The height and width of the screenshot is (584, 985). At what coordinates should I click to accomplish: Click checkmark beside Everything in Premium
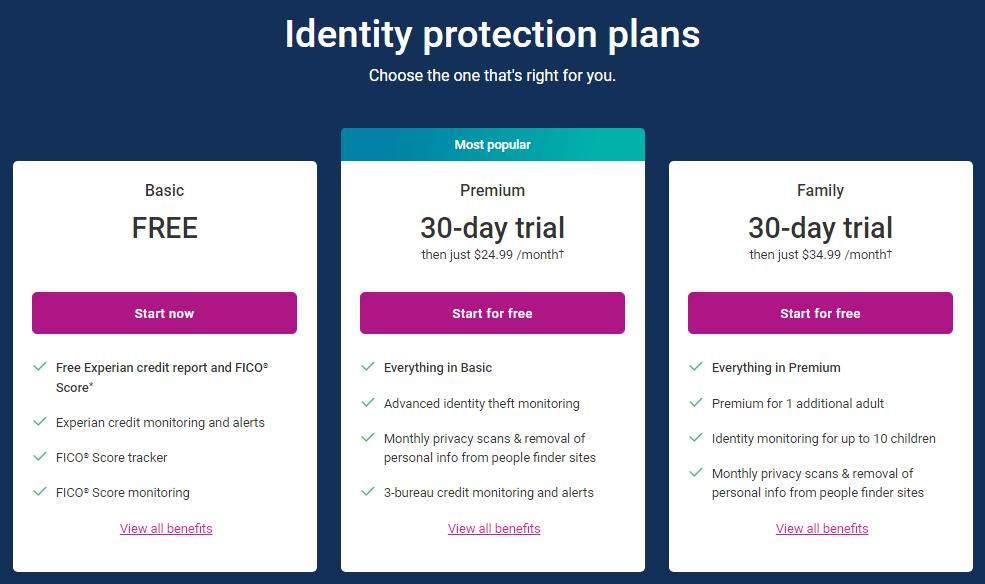(695, 367)
